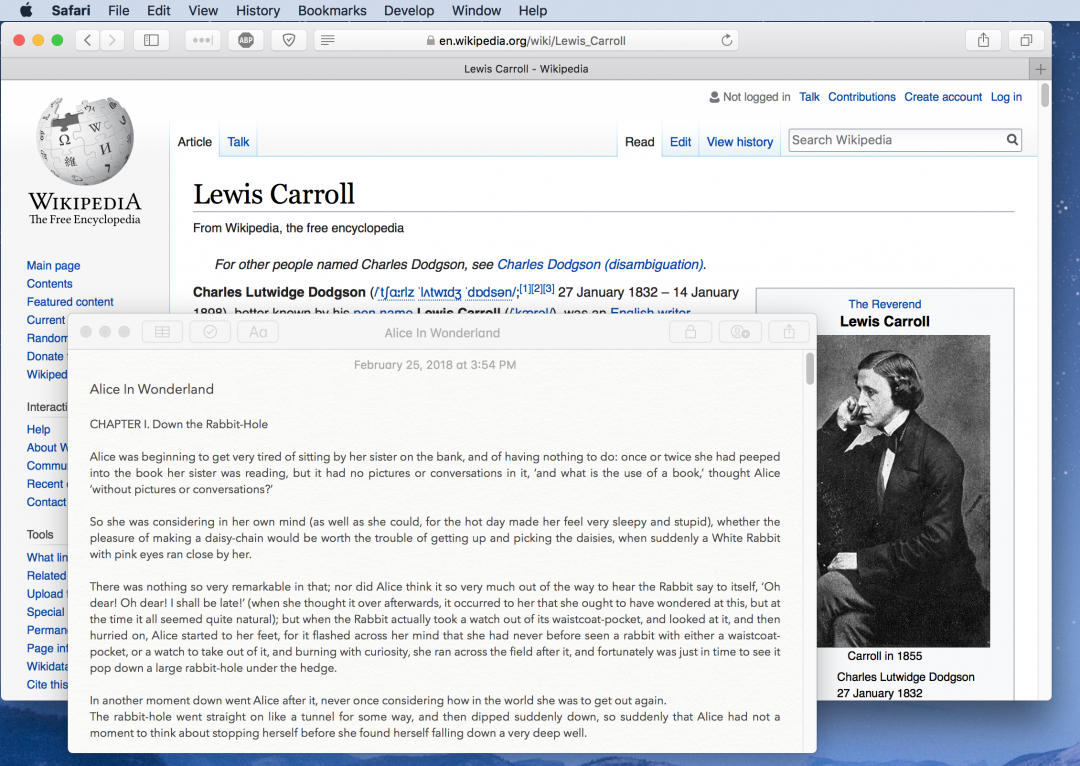1080x766 pixels.
Task: Click the Lewis Carroll portrait photo
Action: coord(903,490)
